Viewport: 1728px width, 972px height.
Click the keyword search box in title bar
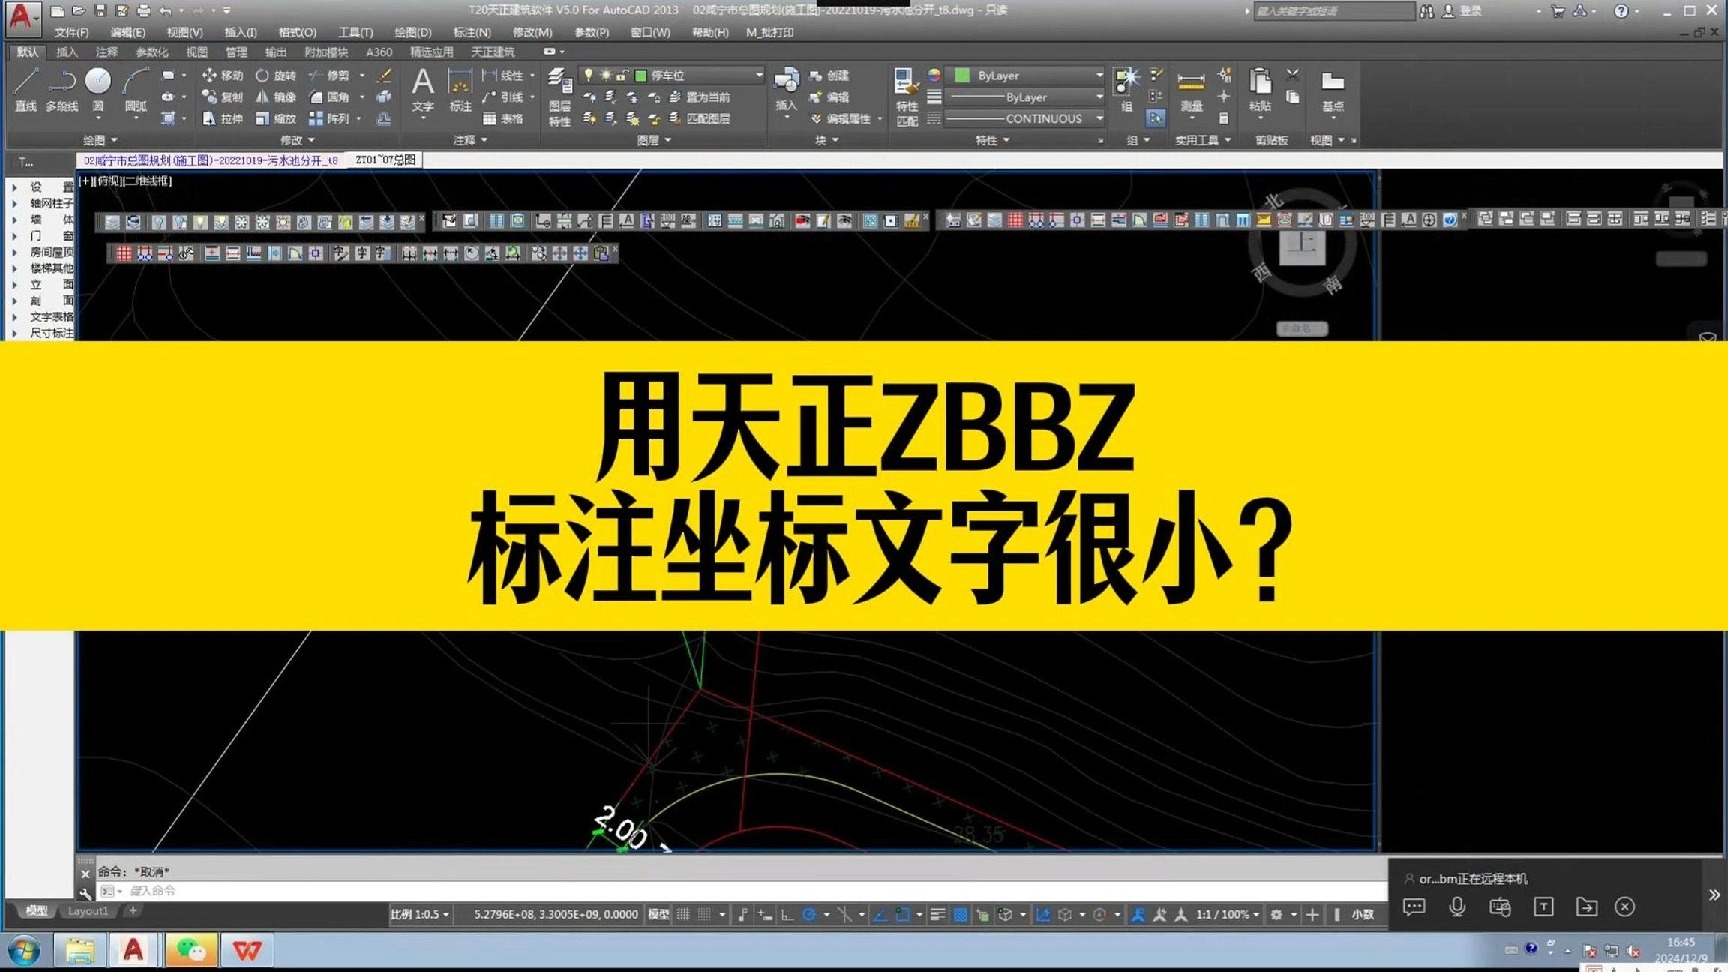(1334, 11)
